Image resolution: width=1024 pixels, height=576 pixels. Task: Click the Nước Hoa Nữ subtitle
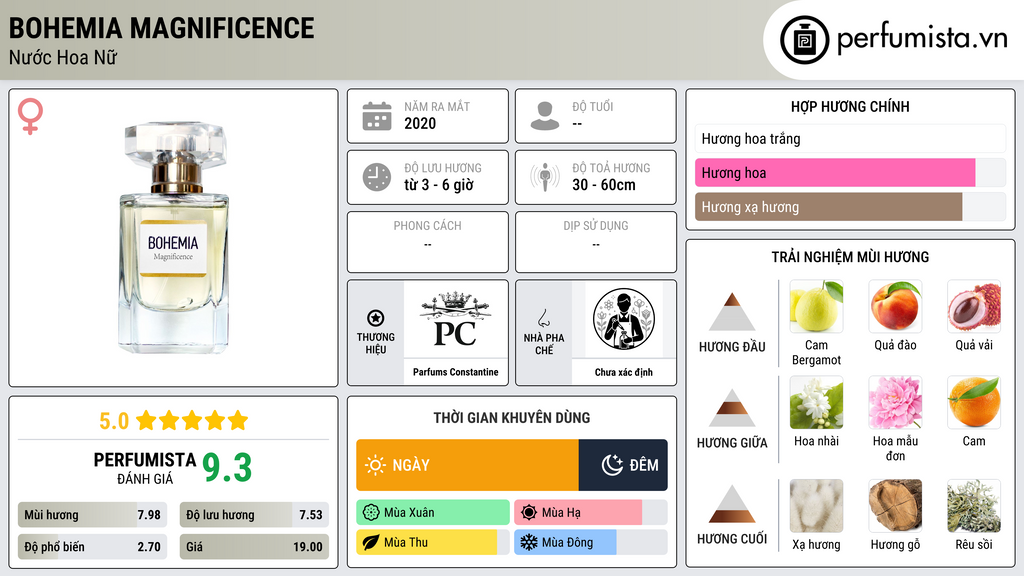pyautogui.click(x=63, y=58)
